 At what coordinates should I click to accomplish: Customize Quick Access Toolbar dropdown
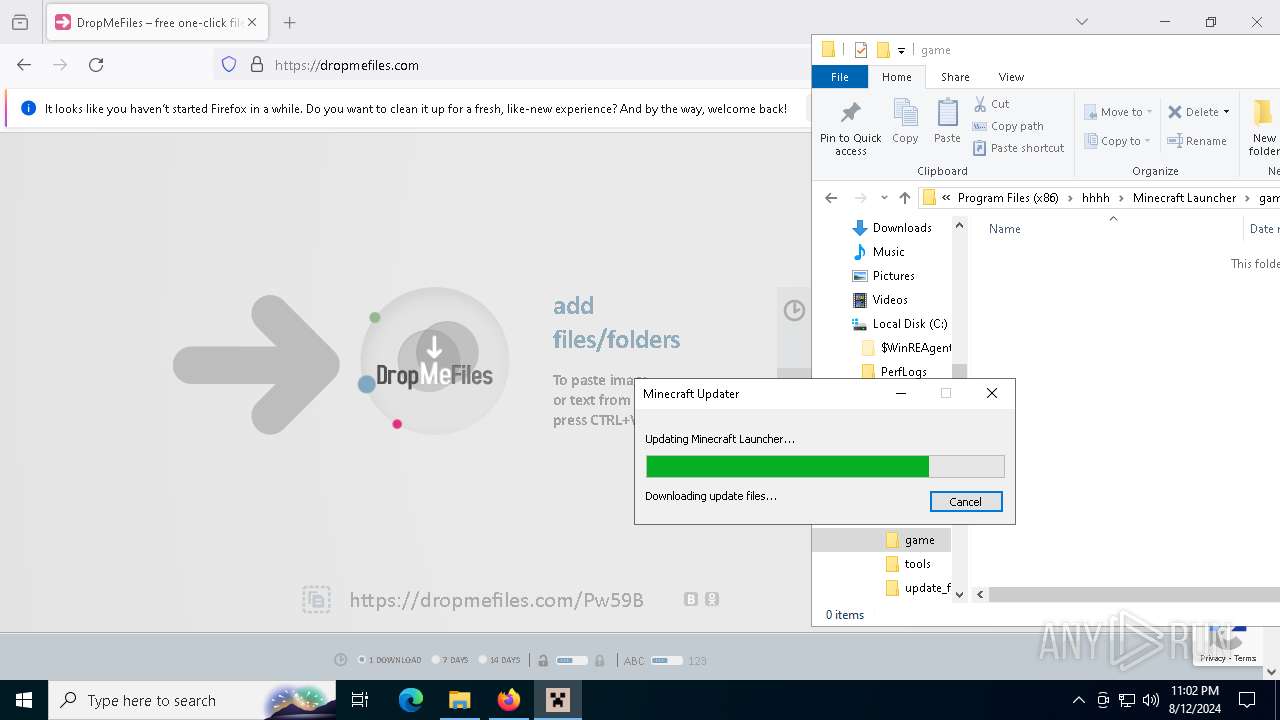point(901,50)
